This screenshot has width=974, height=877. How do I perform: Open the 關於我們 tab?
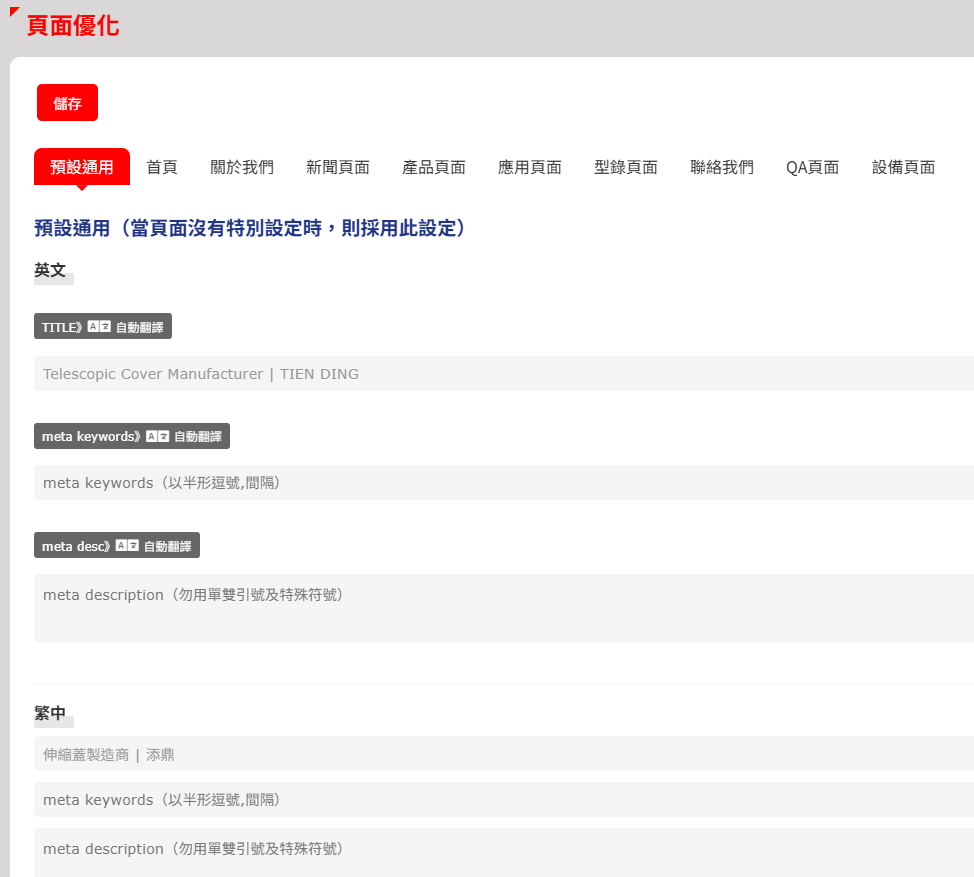[242, 167]
